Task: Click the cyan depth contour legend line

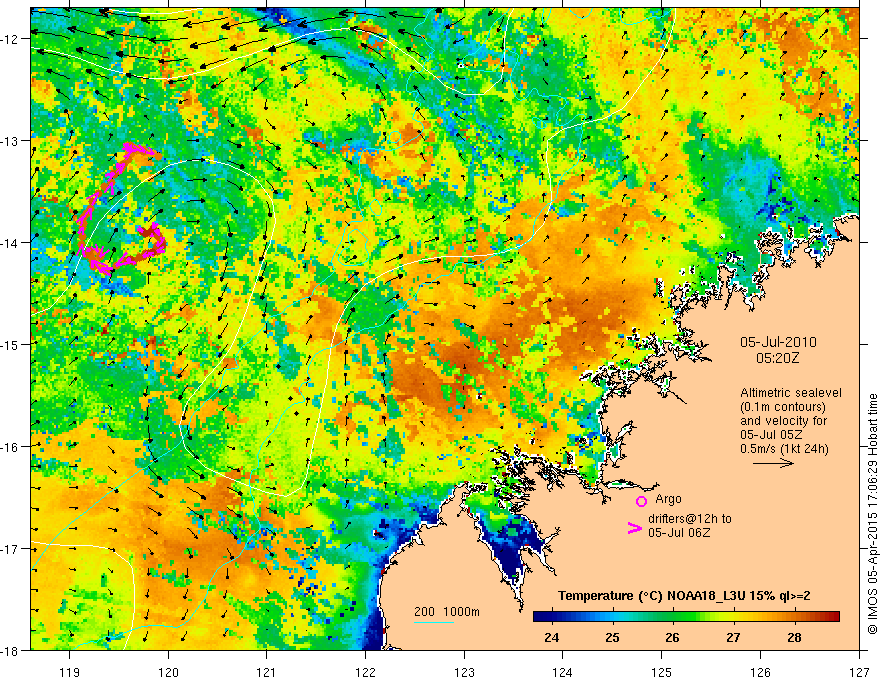Action: click(434, 622)
